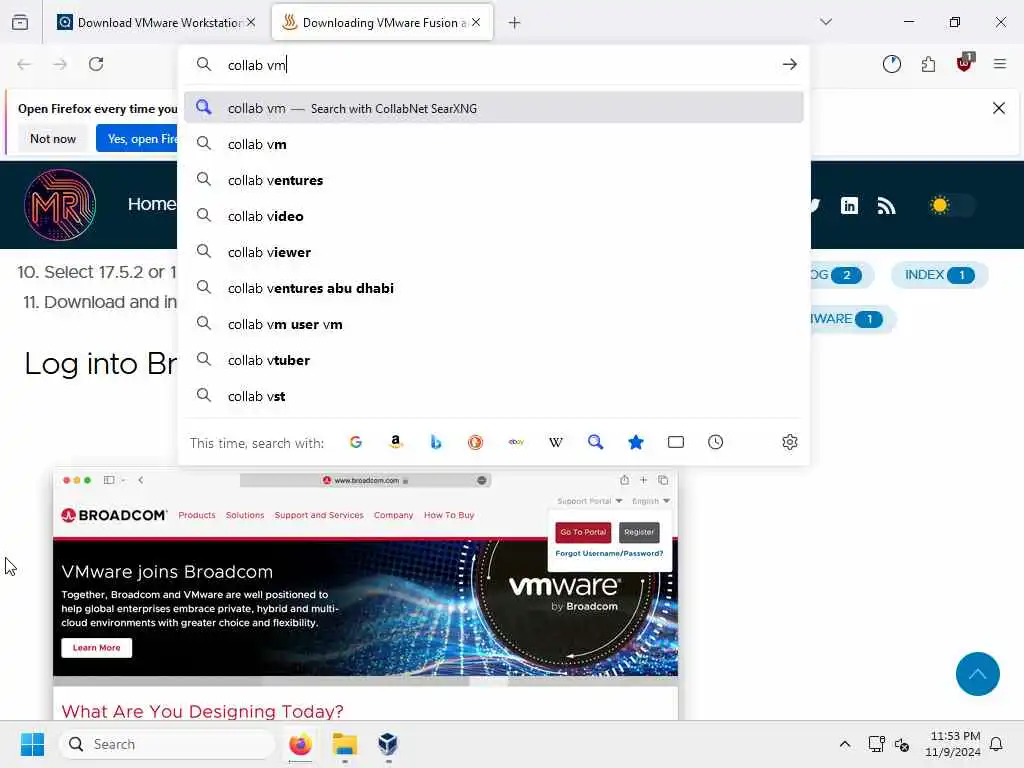The width and height of the screenshot is (1024, 768).
Task: Search with CollabNet SearXNG magnifier icon
Action: [596, 442]
